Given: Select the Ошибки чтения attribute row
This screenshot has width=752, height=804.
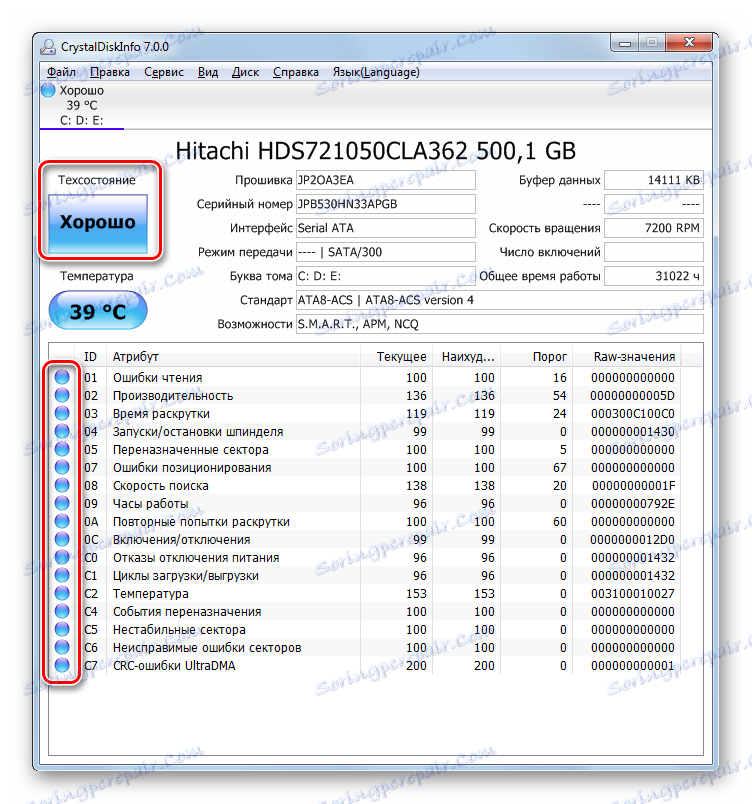Looking at the screenshot, I should (365, 377).
